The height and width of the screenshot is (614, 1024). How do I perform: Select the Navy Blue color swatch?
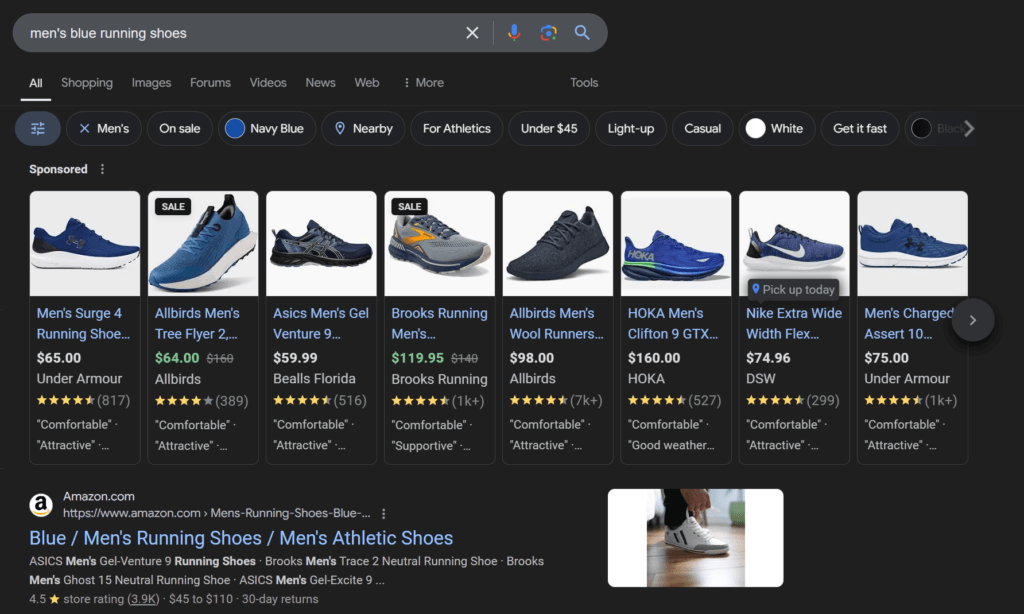pos(233,128)
